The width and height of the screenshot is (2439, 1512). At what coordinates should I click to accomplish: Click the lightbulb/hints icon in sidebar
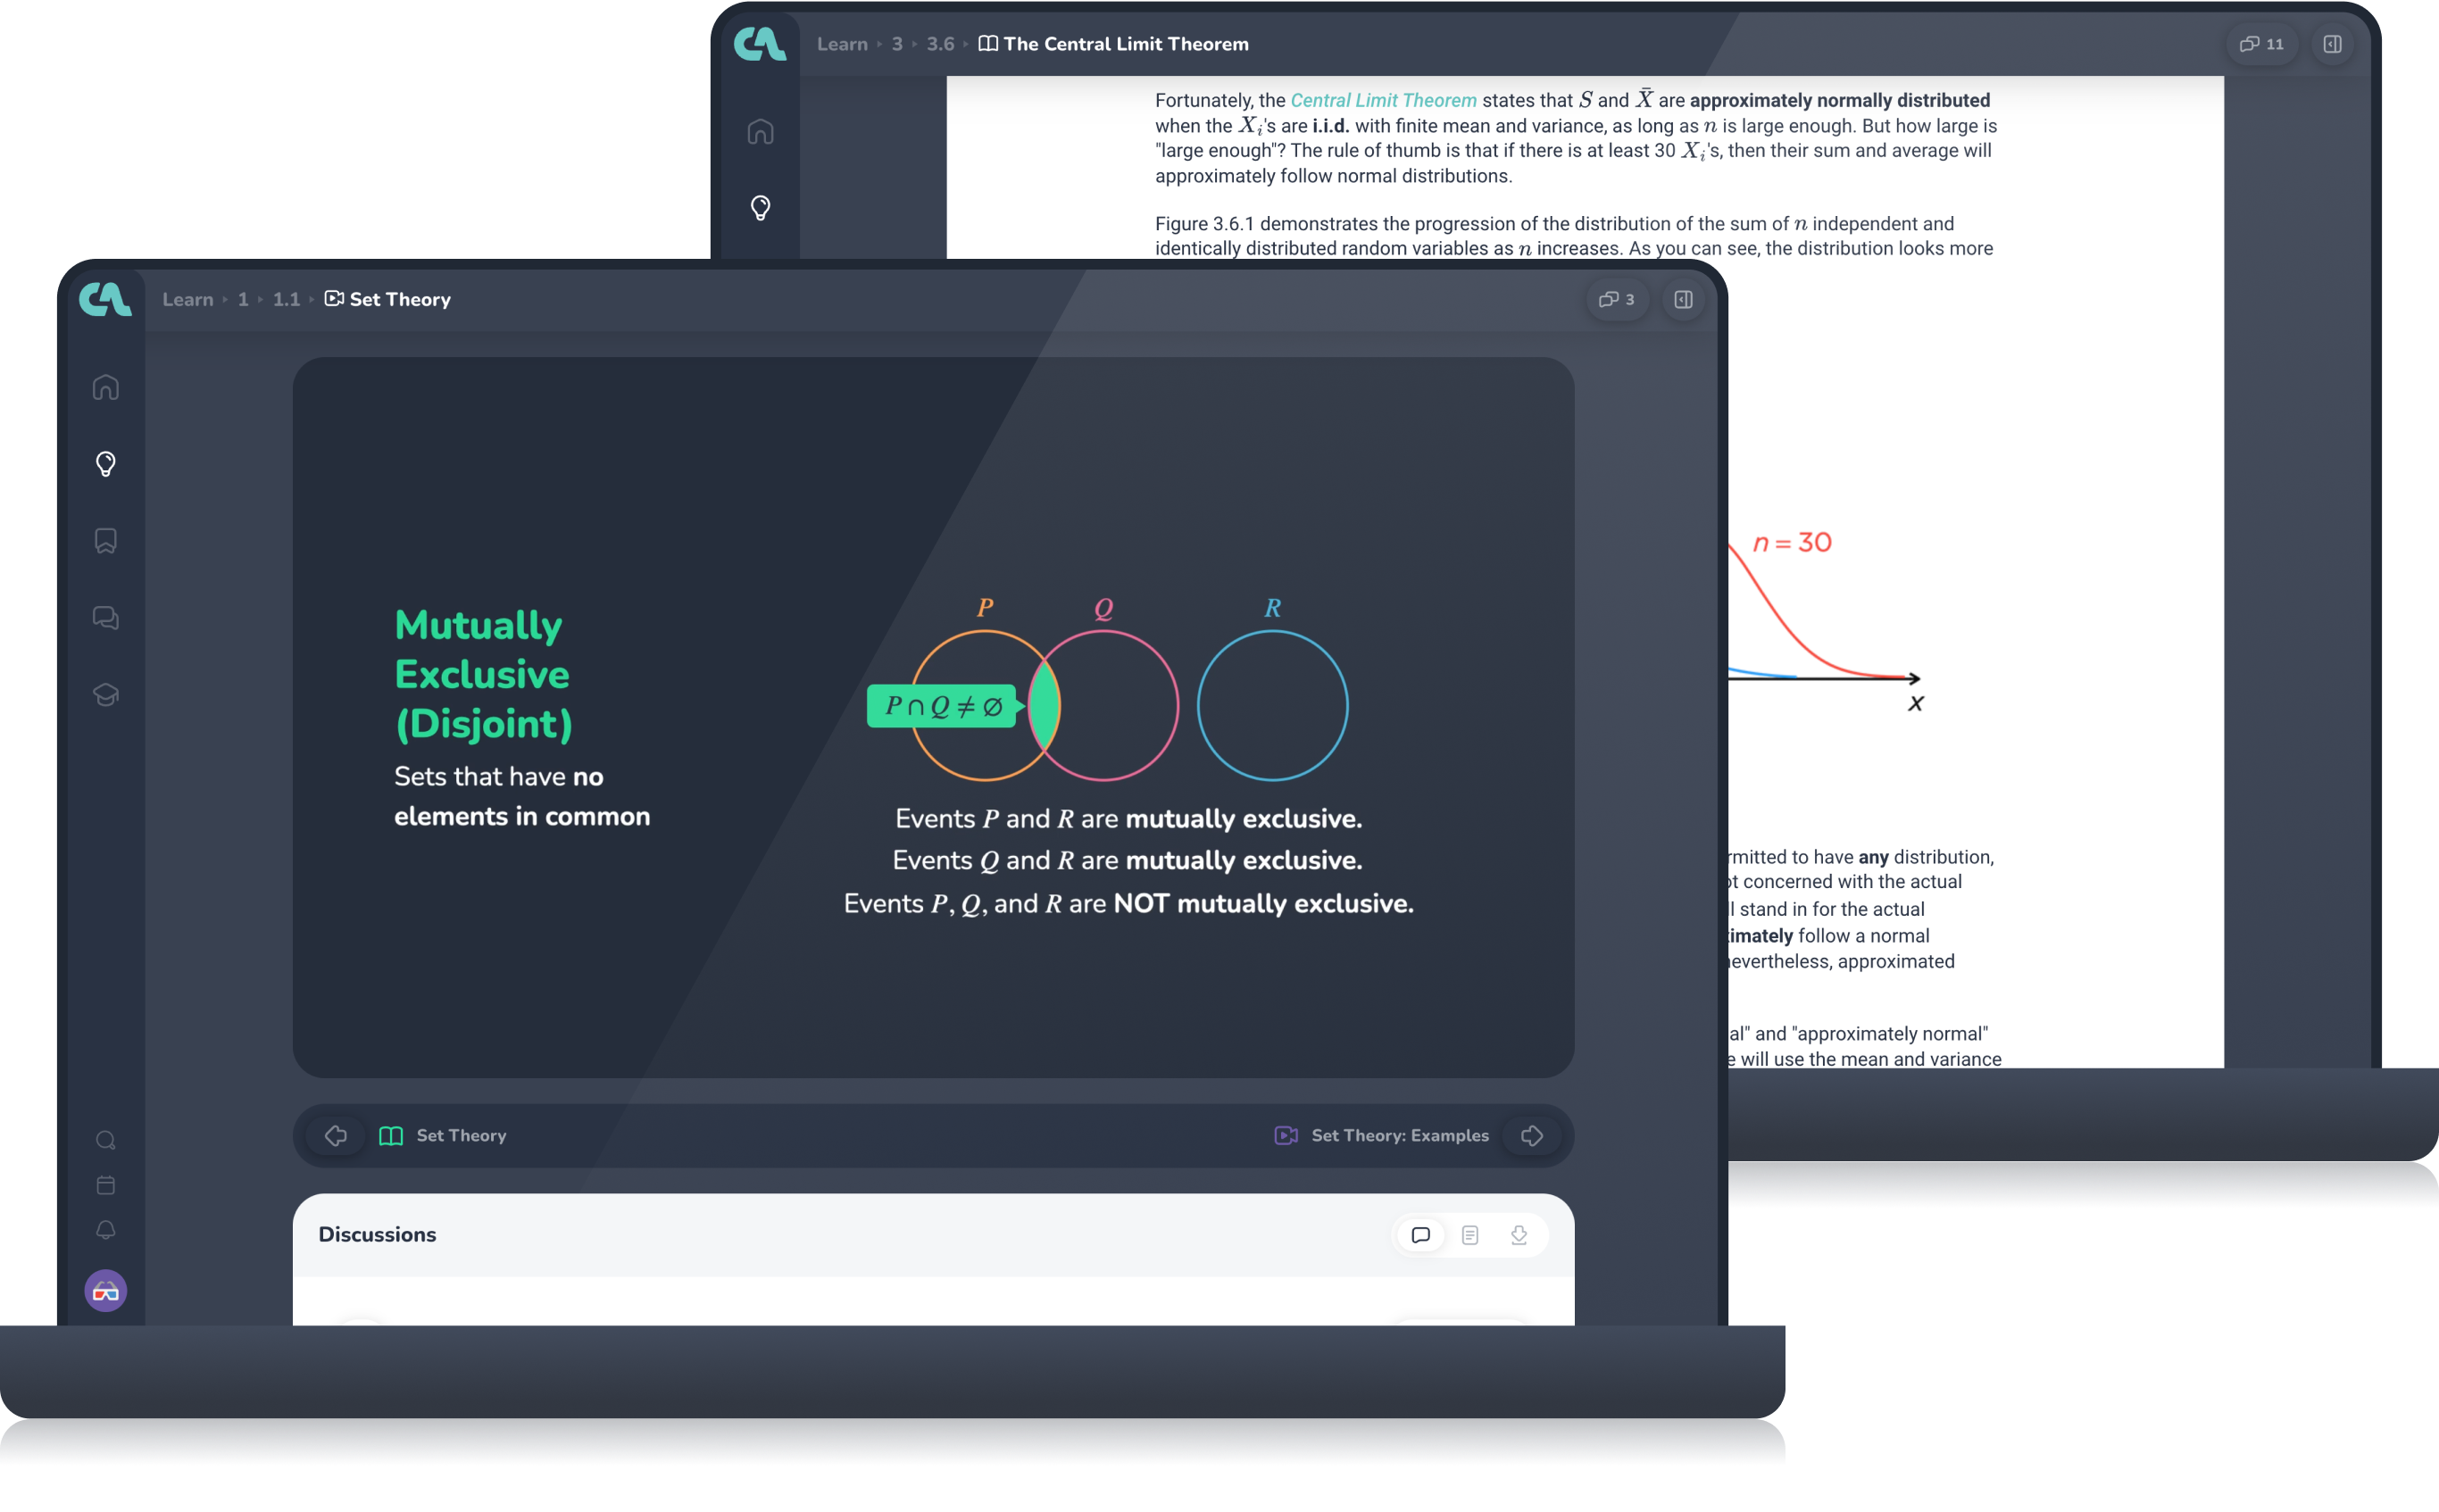(104, 463)
